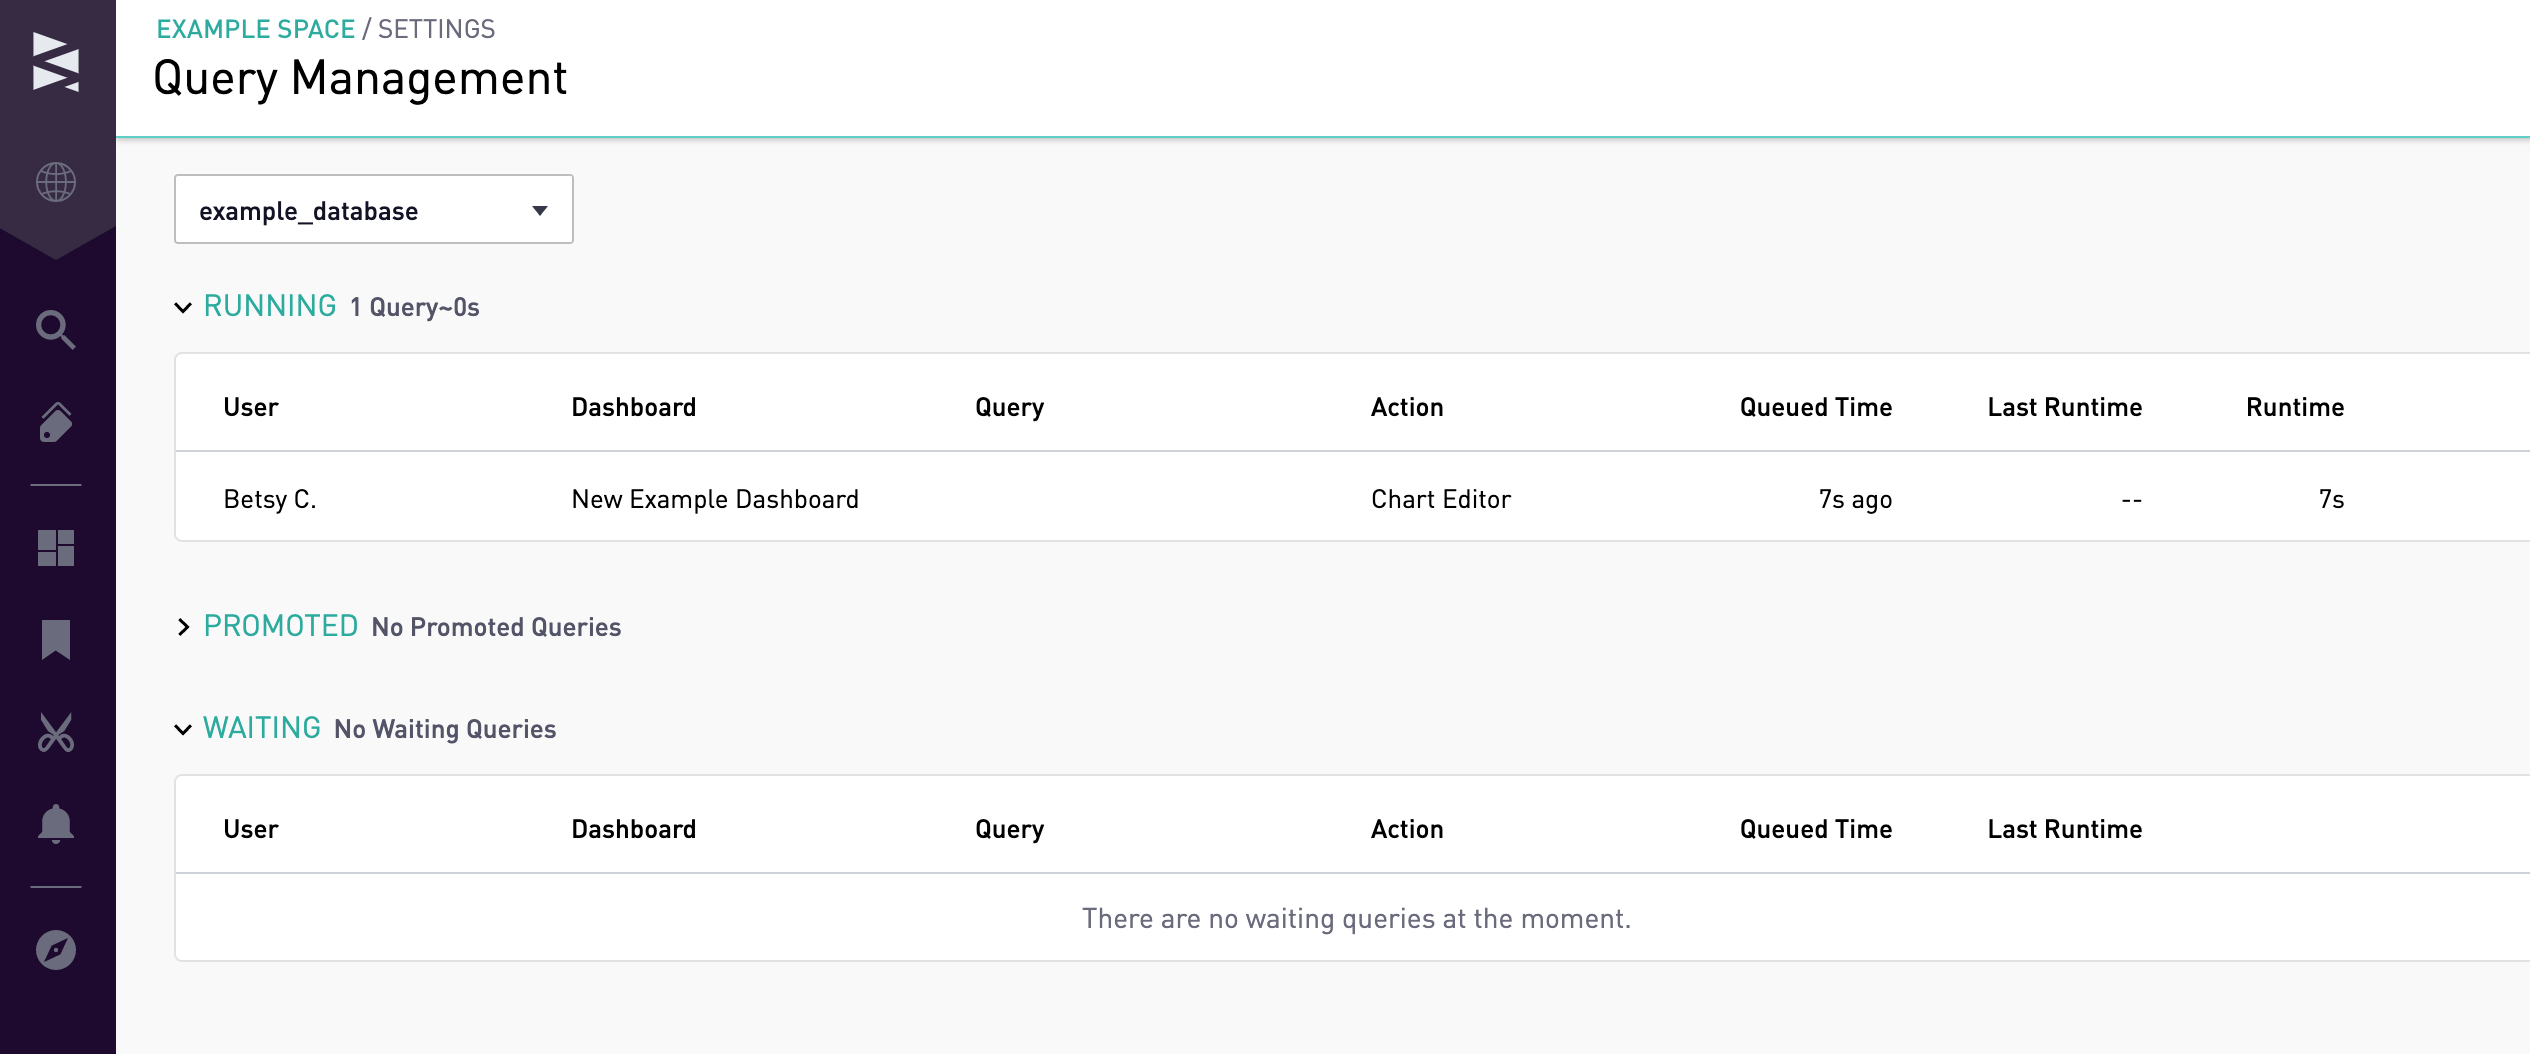
Task: Click the 1 Query~0s summary text
Action: point(415,307)
